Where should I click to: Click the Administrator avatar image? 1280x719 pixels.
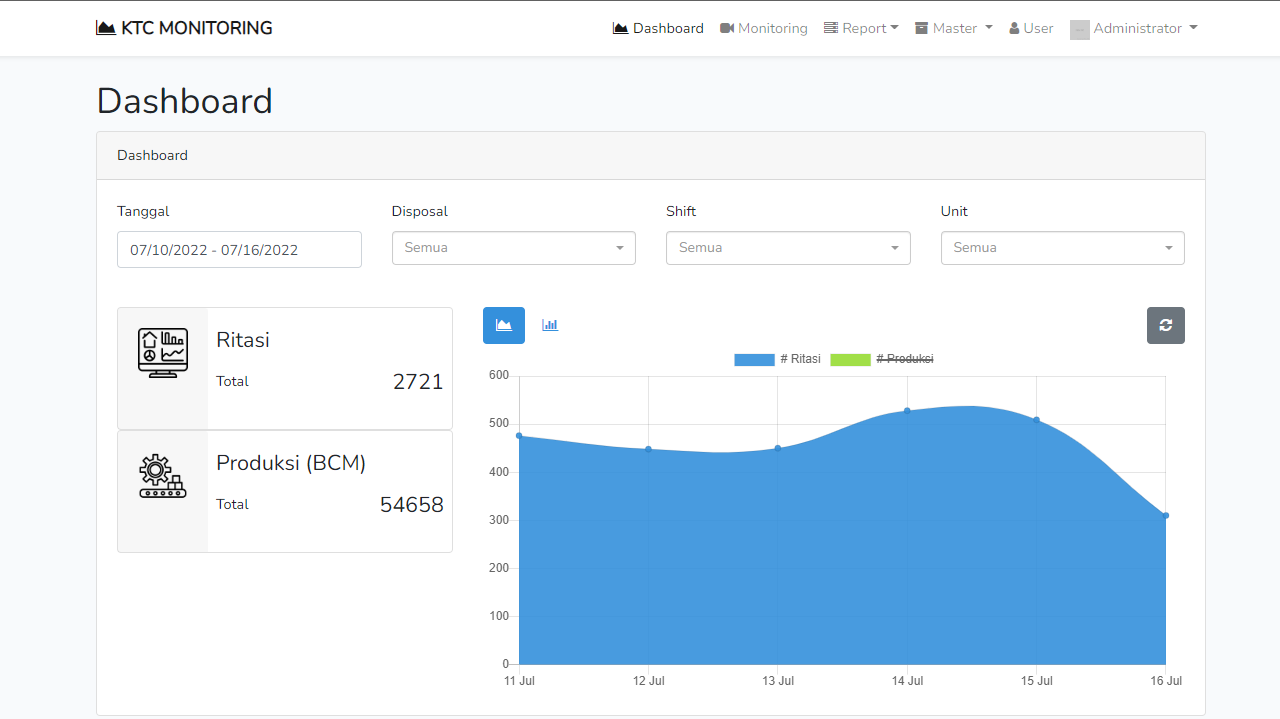[x=1079, y=29]
